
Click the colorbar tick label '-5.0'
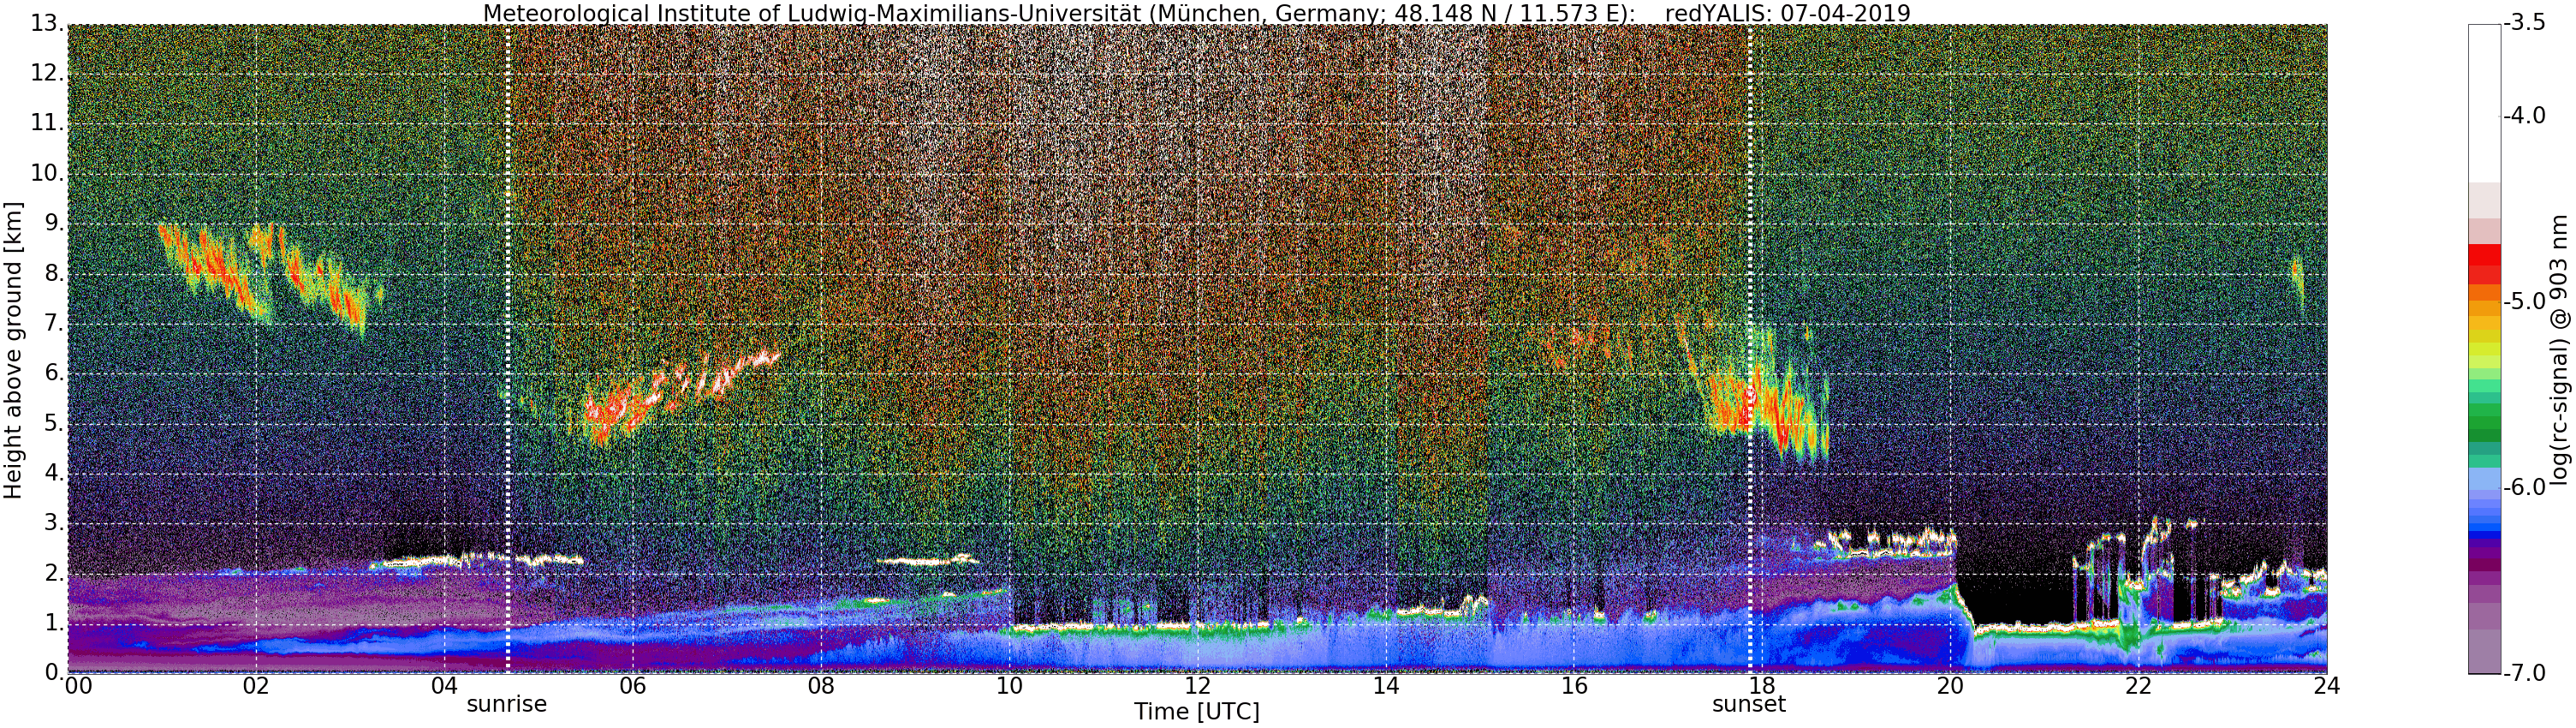[x=2524, y=302]
